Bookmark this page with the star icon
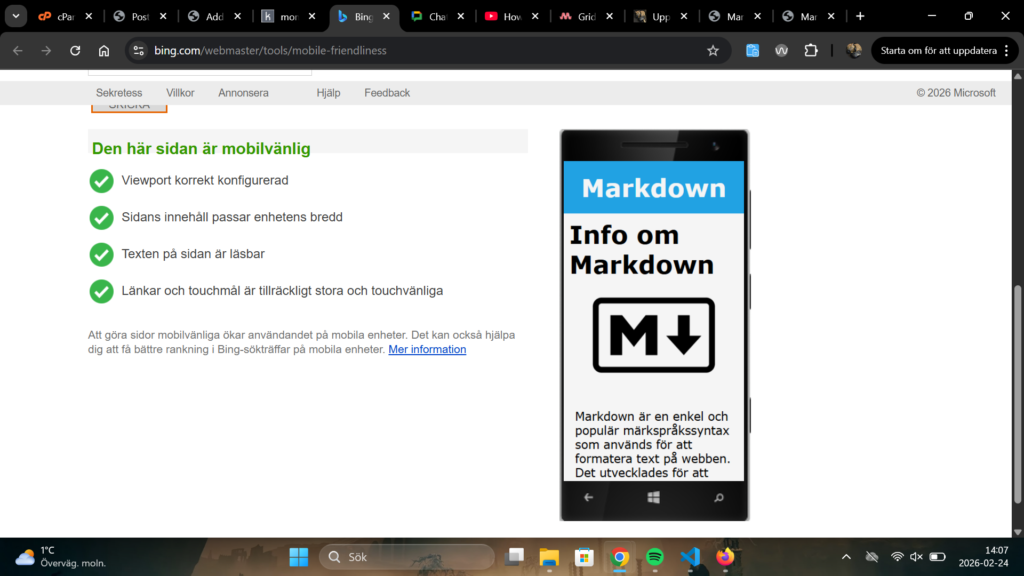This screenshot has width=1024, height=576. pos(713,51)
